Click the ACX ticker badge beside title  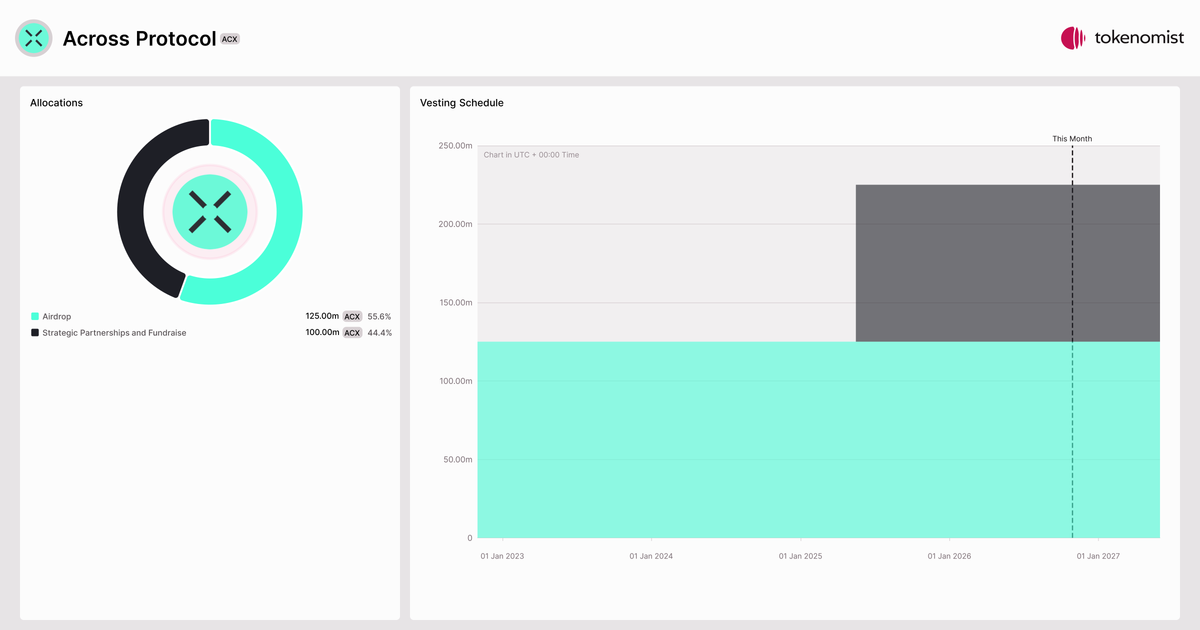pyautogui.click(x=230, y=39)
